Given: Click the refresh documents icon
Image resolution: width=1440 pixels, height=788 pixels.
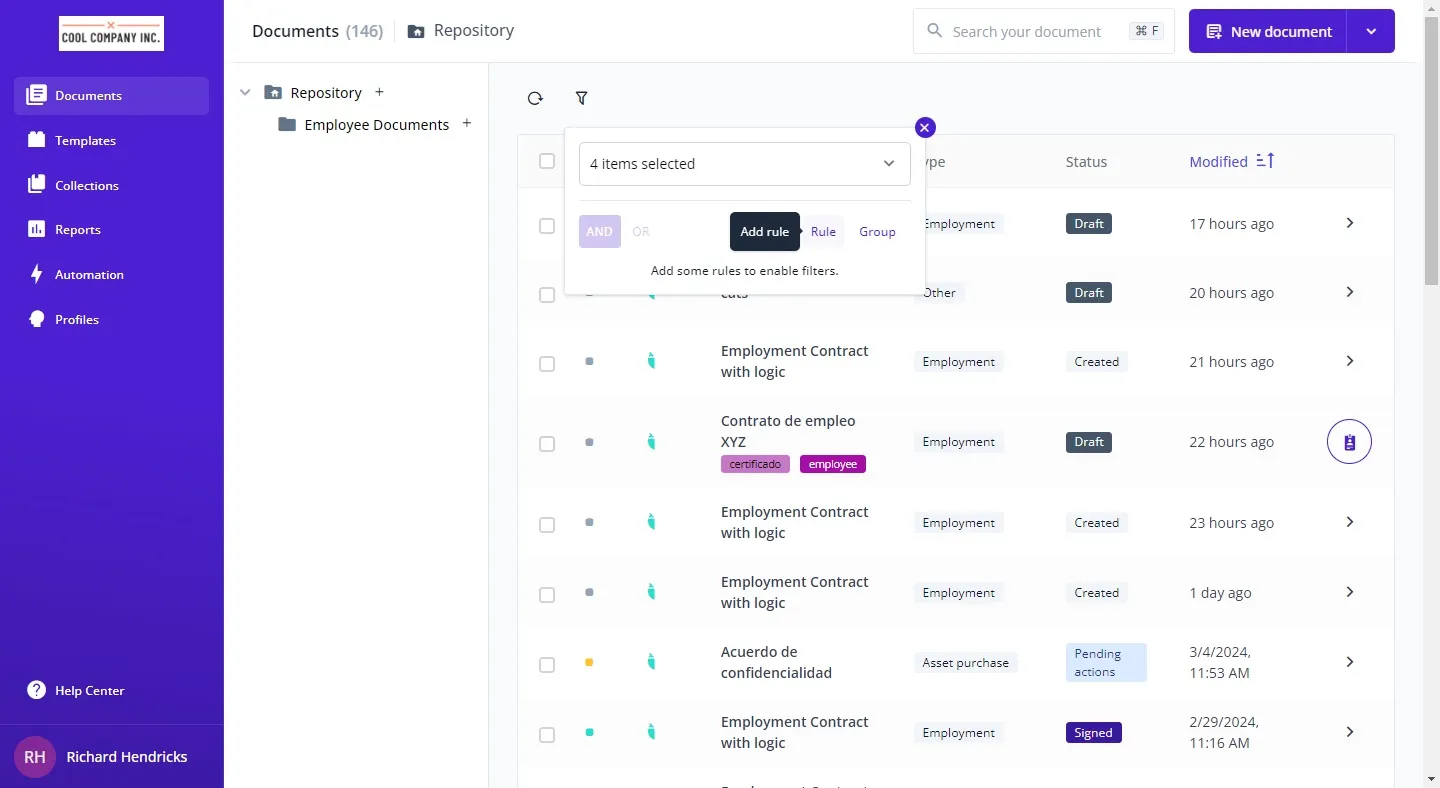Looking at the screenshot, I should pos(535,98).
